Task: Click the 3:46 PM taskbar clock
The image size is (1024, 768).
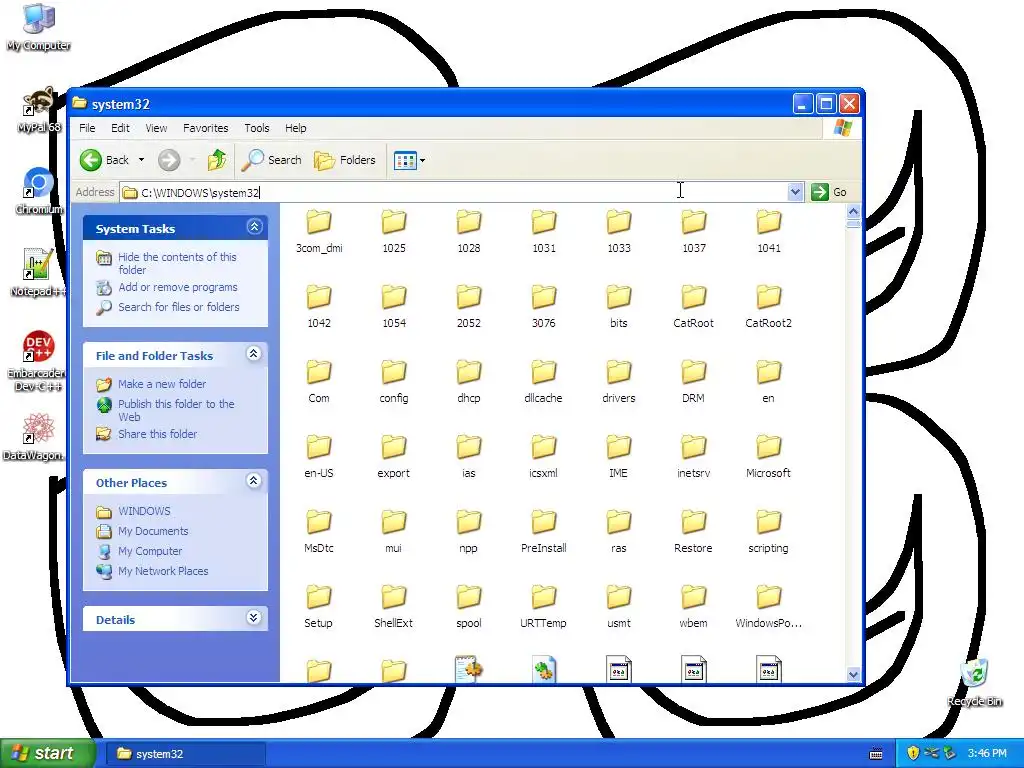Action: [987, 753]
